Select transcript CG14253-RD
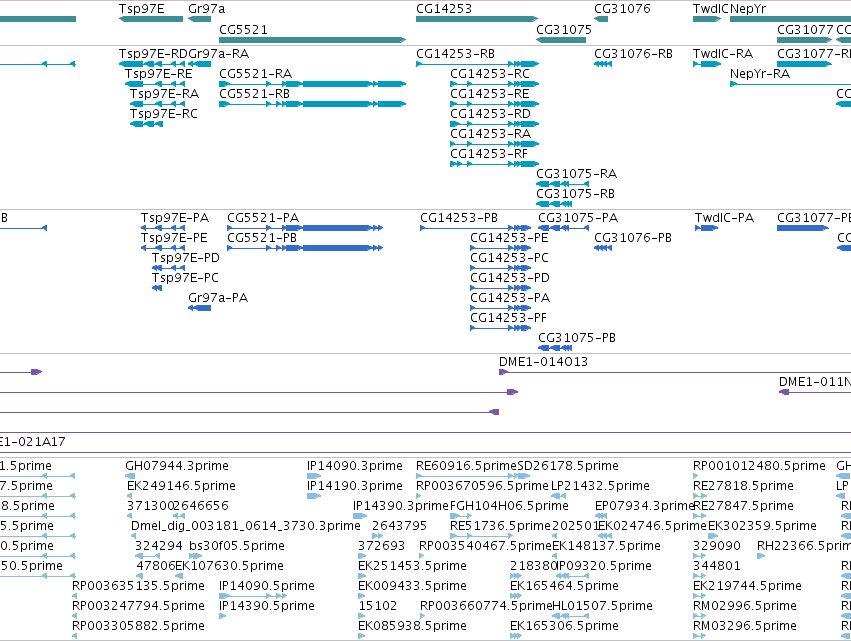Image resolution: width=851 pixels, height=641 pixels. (x=494, y=124)
